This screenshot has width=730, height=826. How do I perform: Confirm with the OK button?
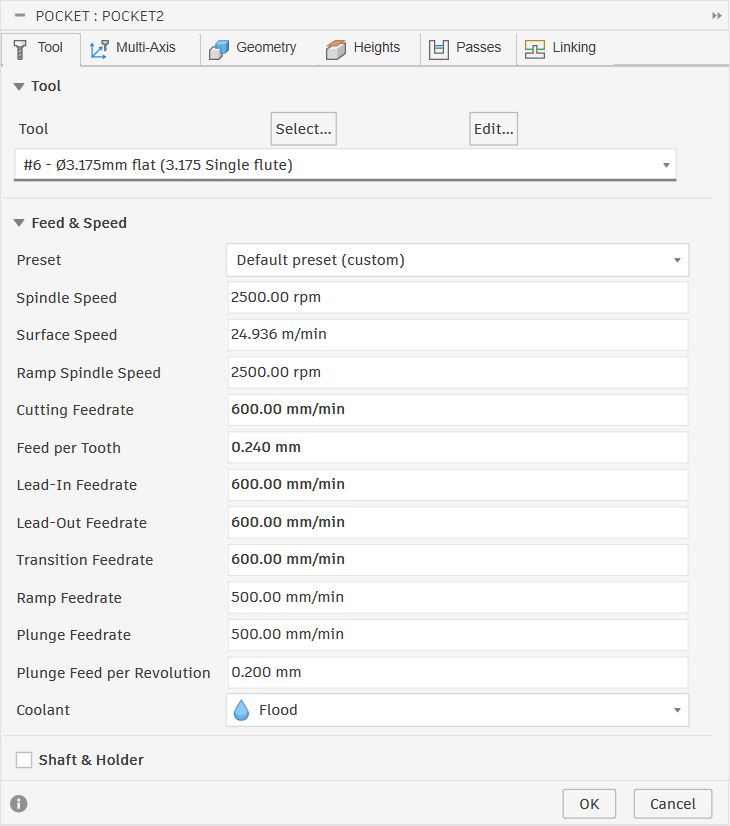pos(589,803)
